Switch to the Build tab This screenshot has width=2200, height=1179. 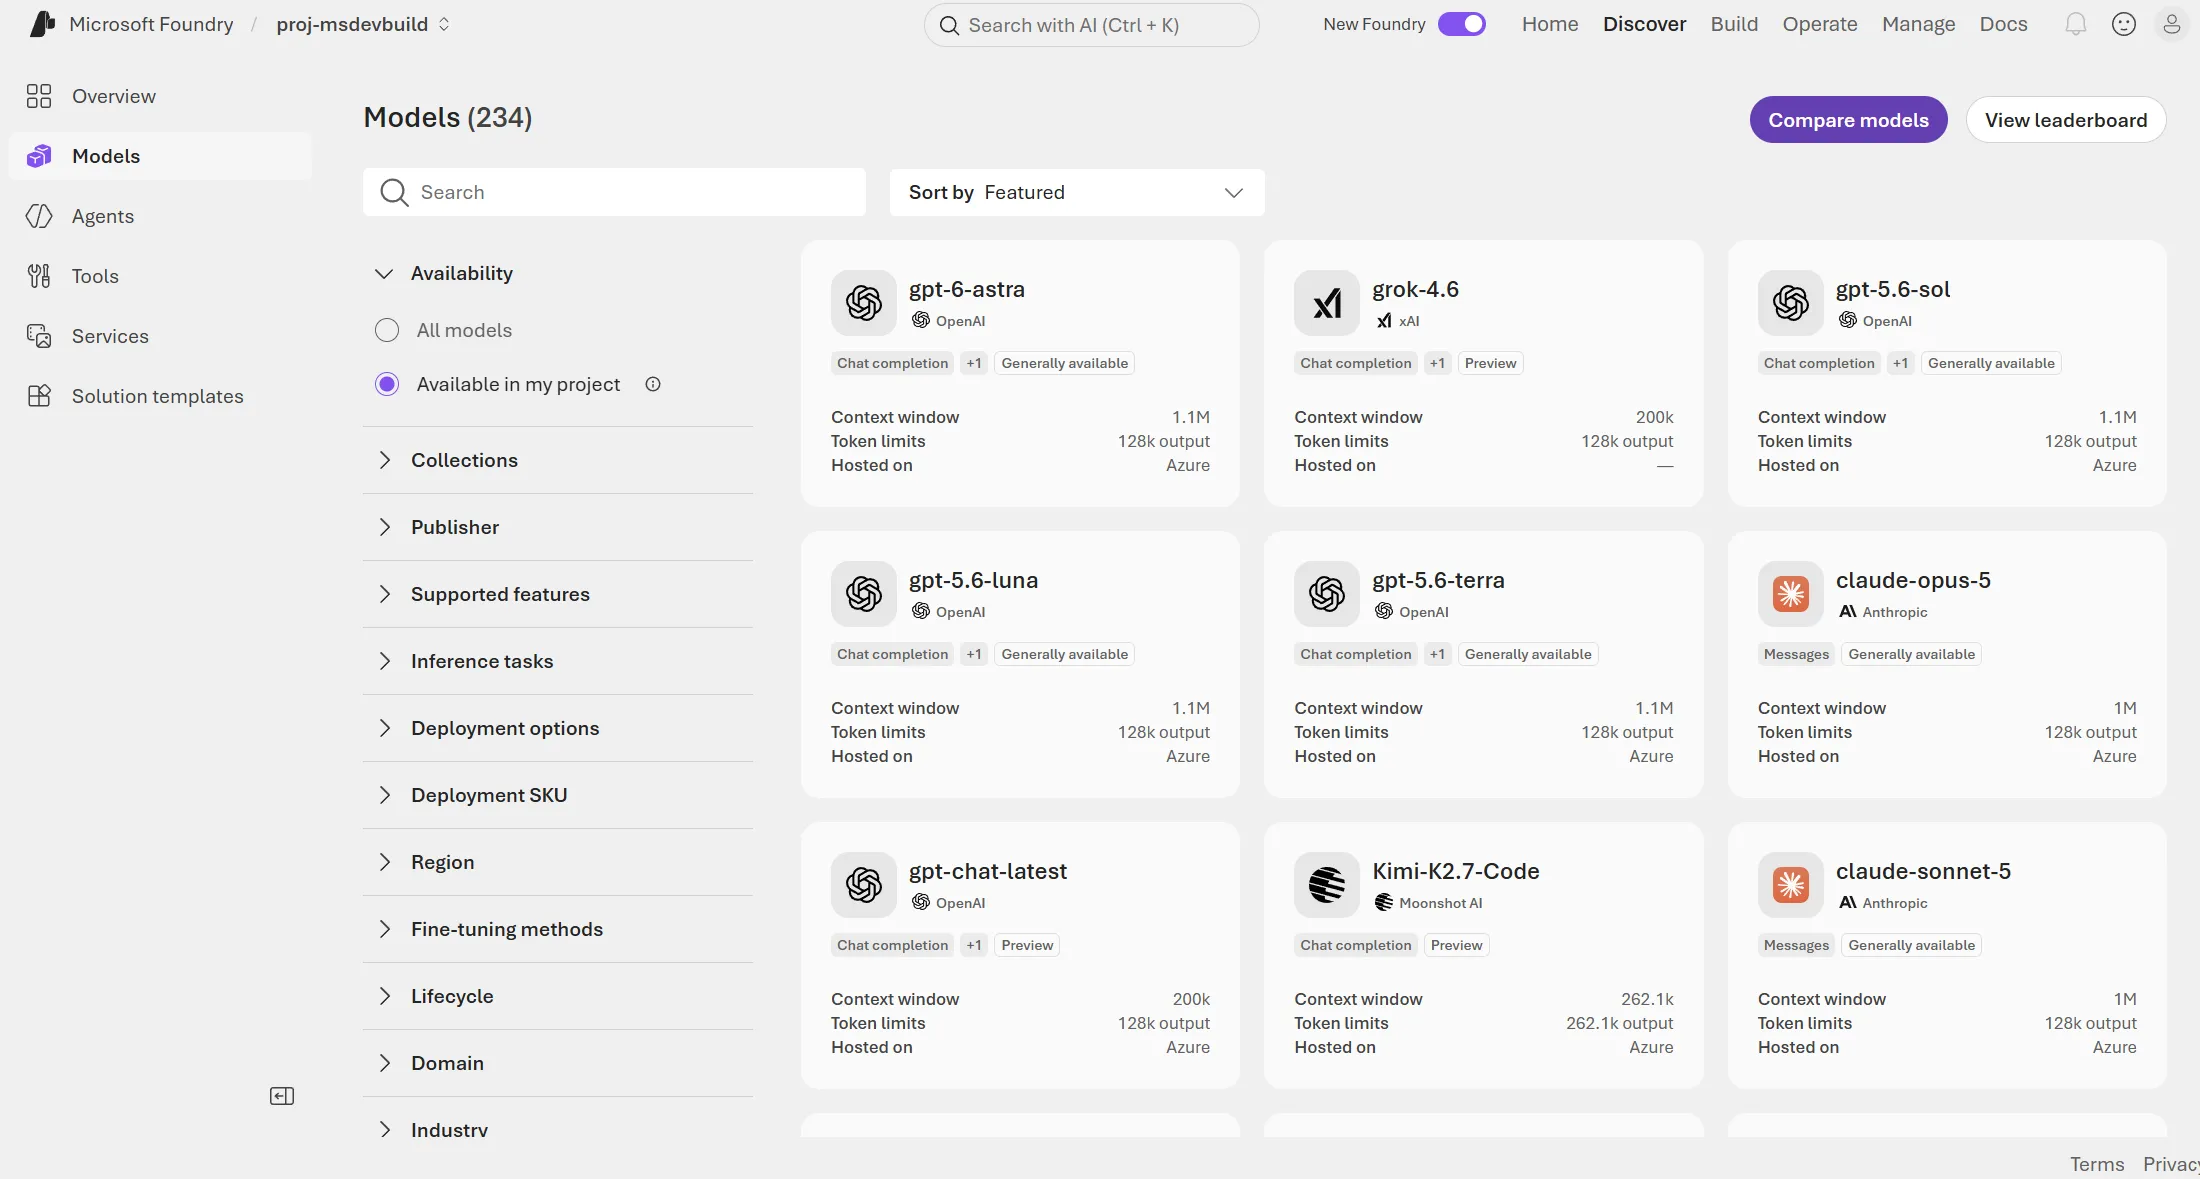point(1734,24)
